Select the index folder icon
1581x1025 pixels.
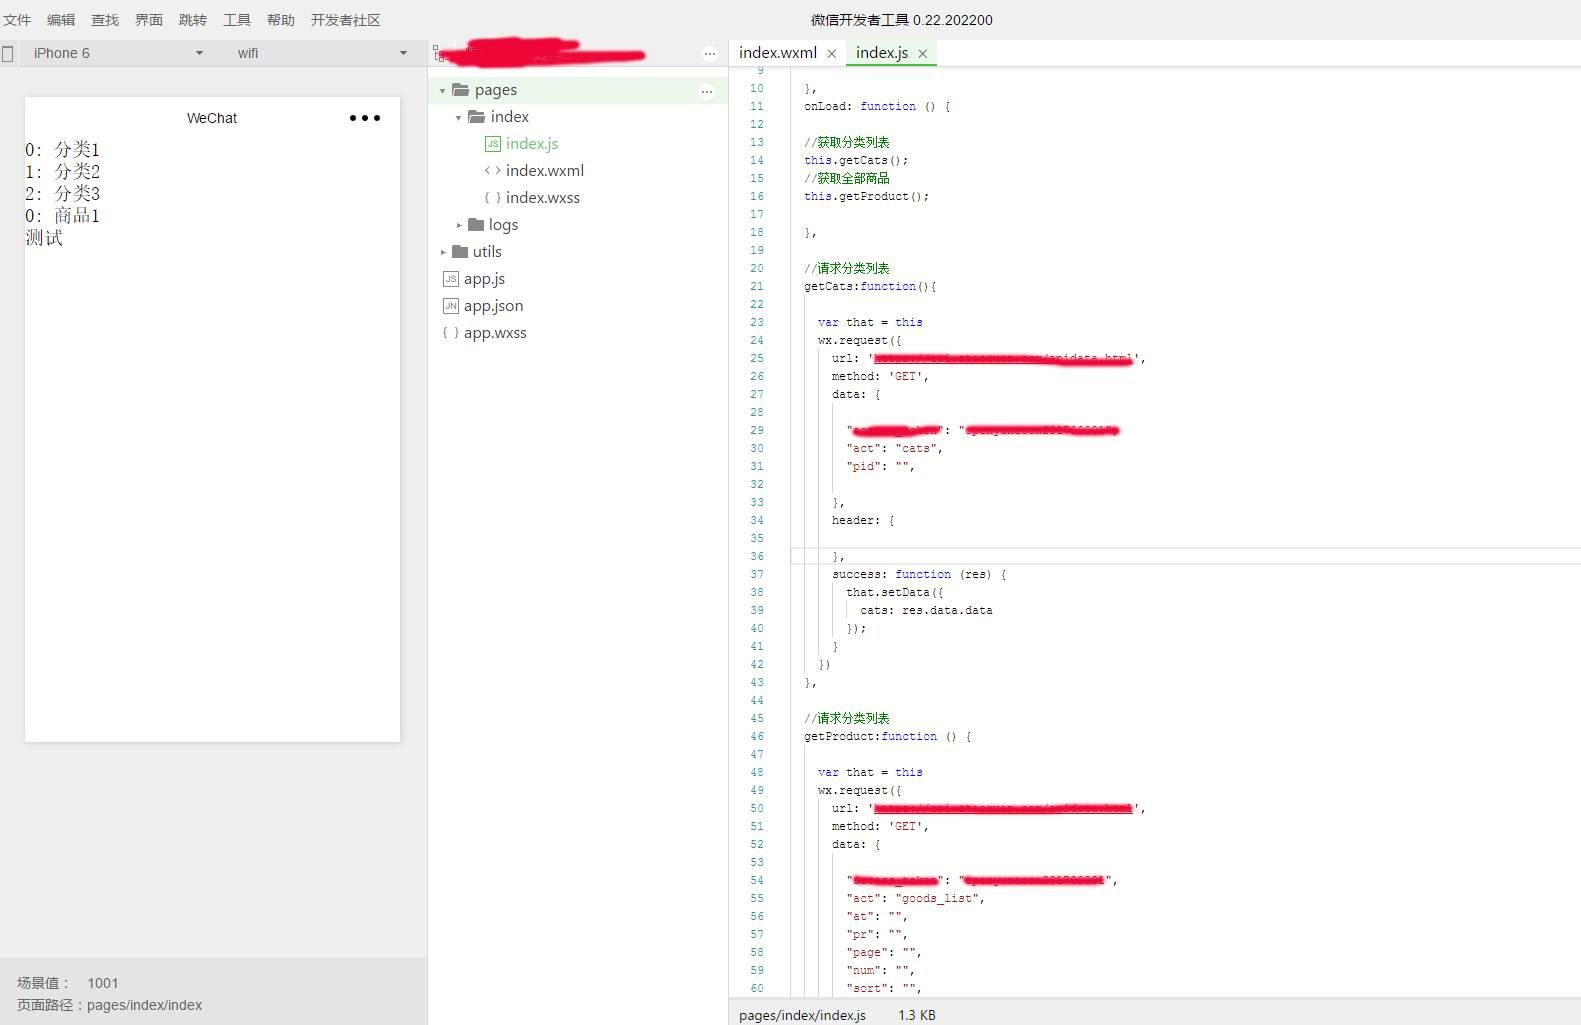click(x=477, y=117)
